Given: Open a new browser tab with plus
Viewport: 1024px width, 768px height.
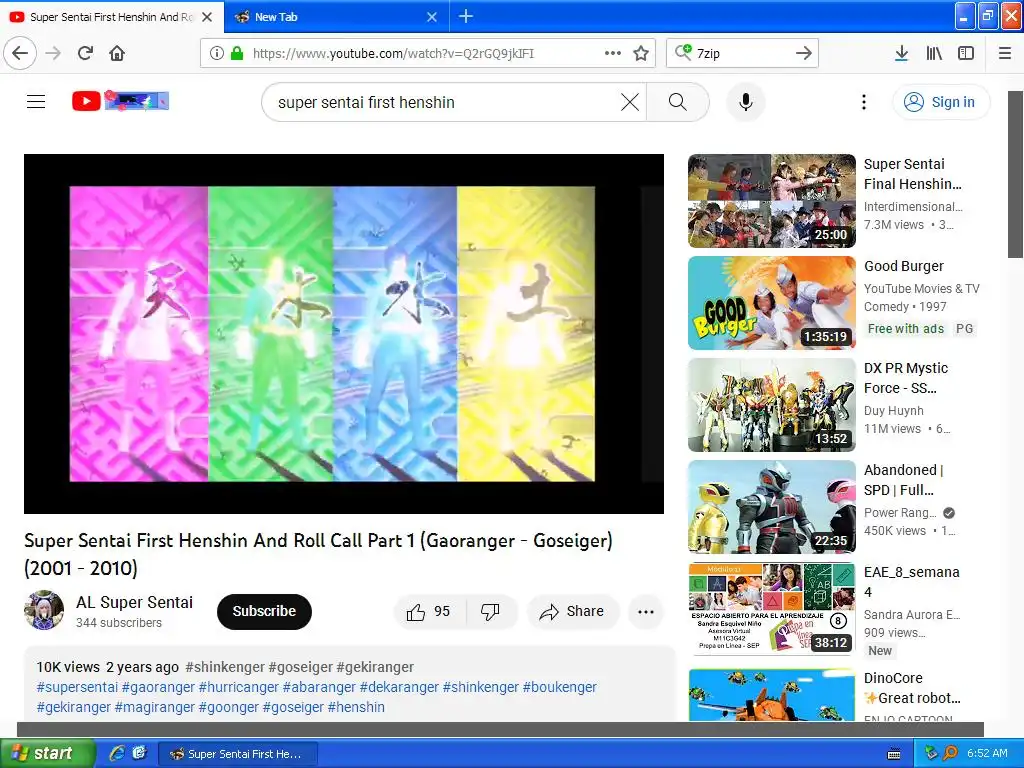Looking at the screenshot, I should (x=466, y=16).
